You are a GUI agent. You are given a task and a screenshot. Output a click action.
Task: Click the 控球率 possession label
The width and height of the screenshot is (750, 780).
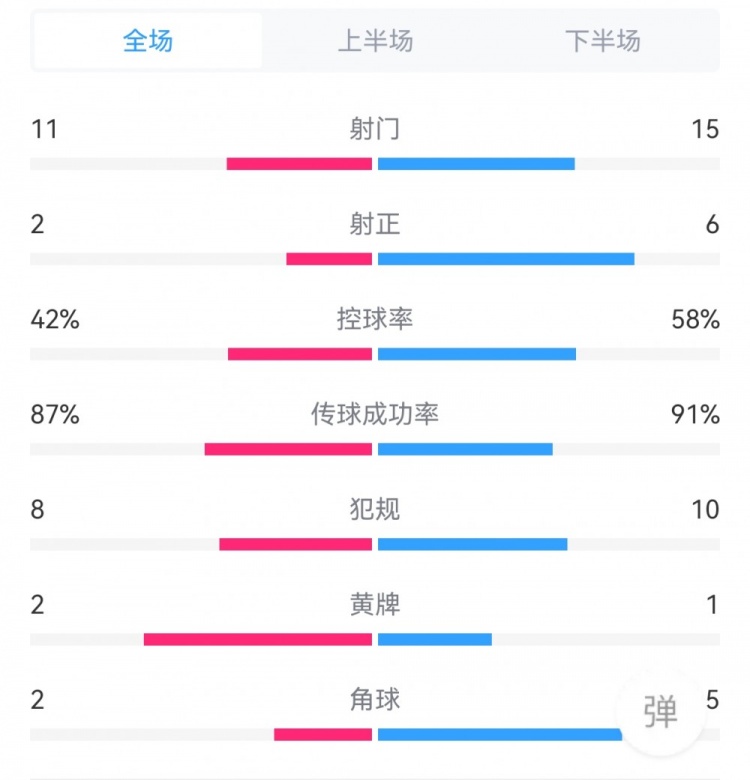(x=375, y=319)
